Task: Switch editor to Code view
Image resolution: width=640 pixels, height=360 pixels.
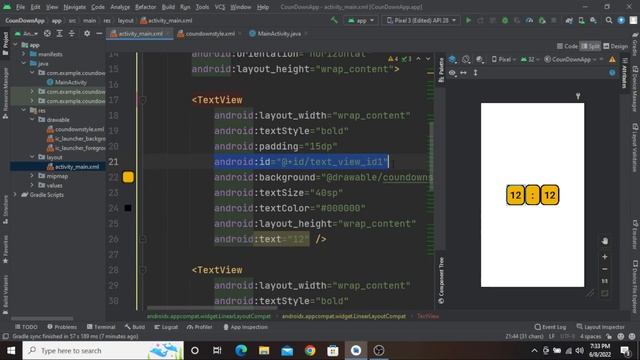Action: 567,46
